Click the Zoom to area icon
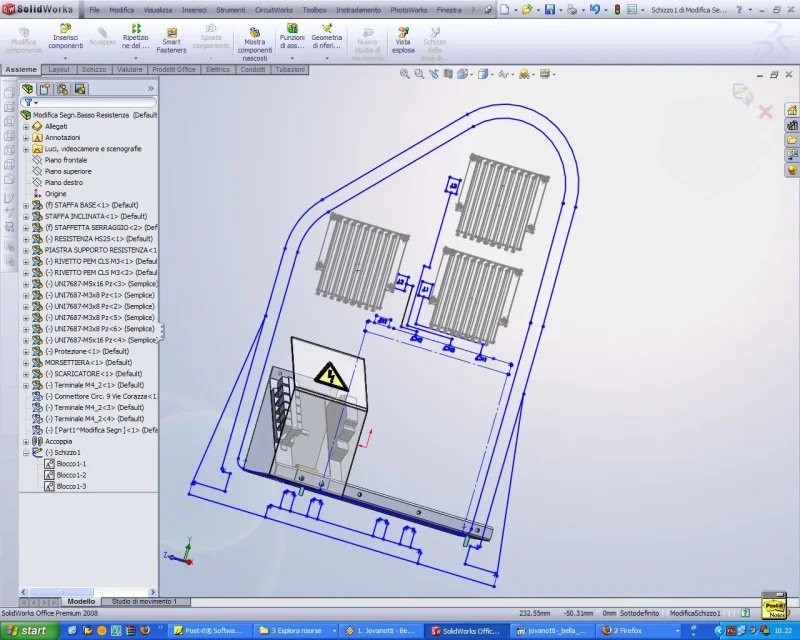 click(x=419, y=74)
